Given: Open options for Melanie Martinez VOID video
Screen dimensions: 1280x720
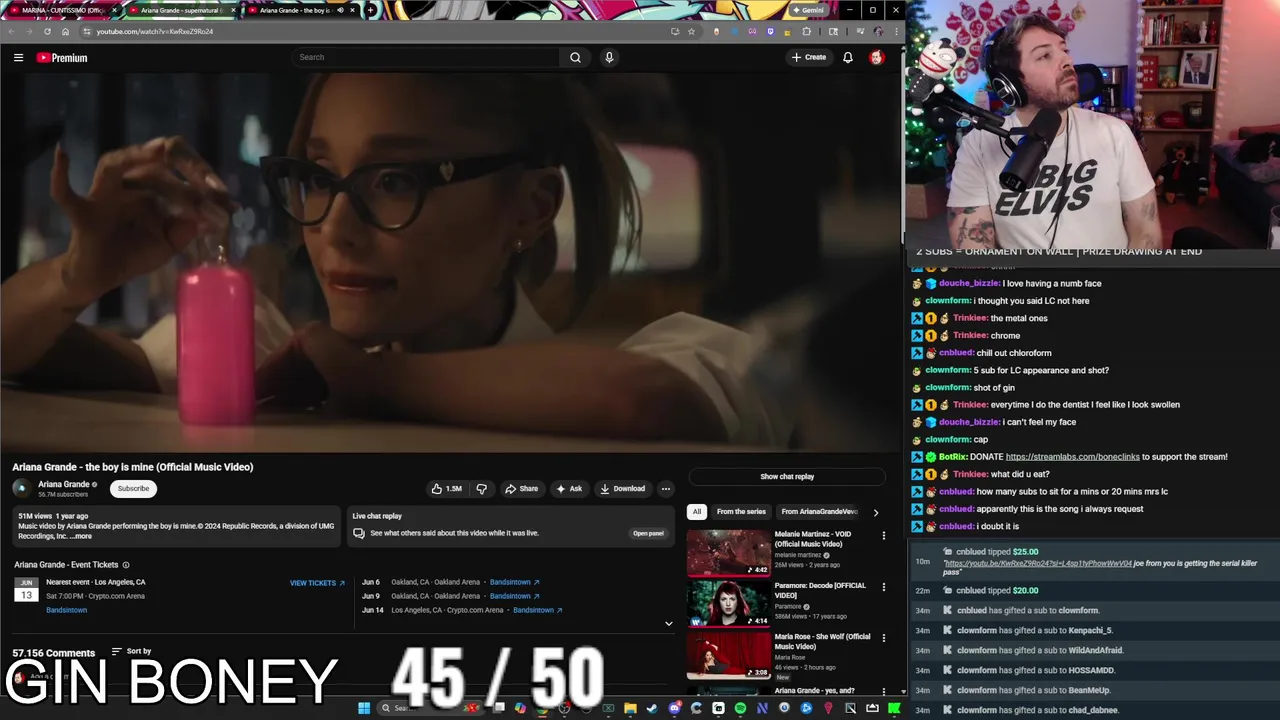Looking at the screenshot, I should [883, 535].
